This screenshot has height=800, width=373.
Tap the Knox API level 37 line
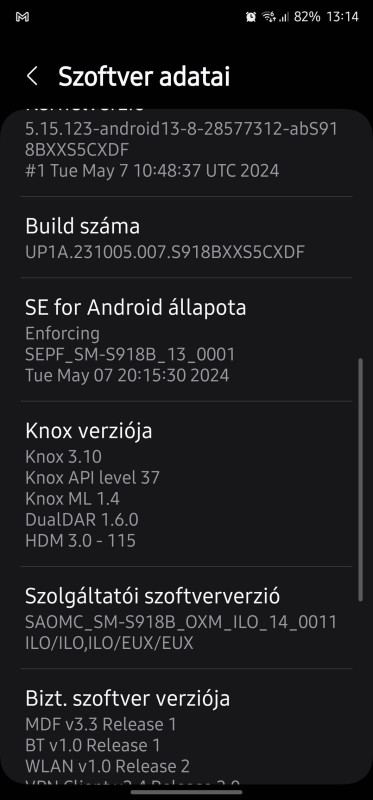(x=92, y=478)
